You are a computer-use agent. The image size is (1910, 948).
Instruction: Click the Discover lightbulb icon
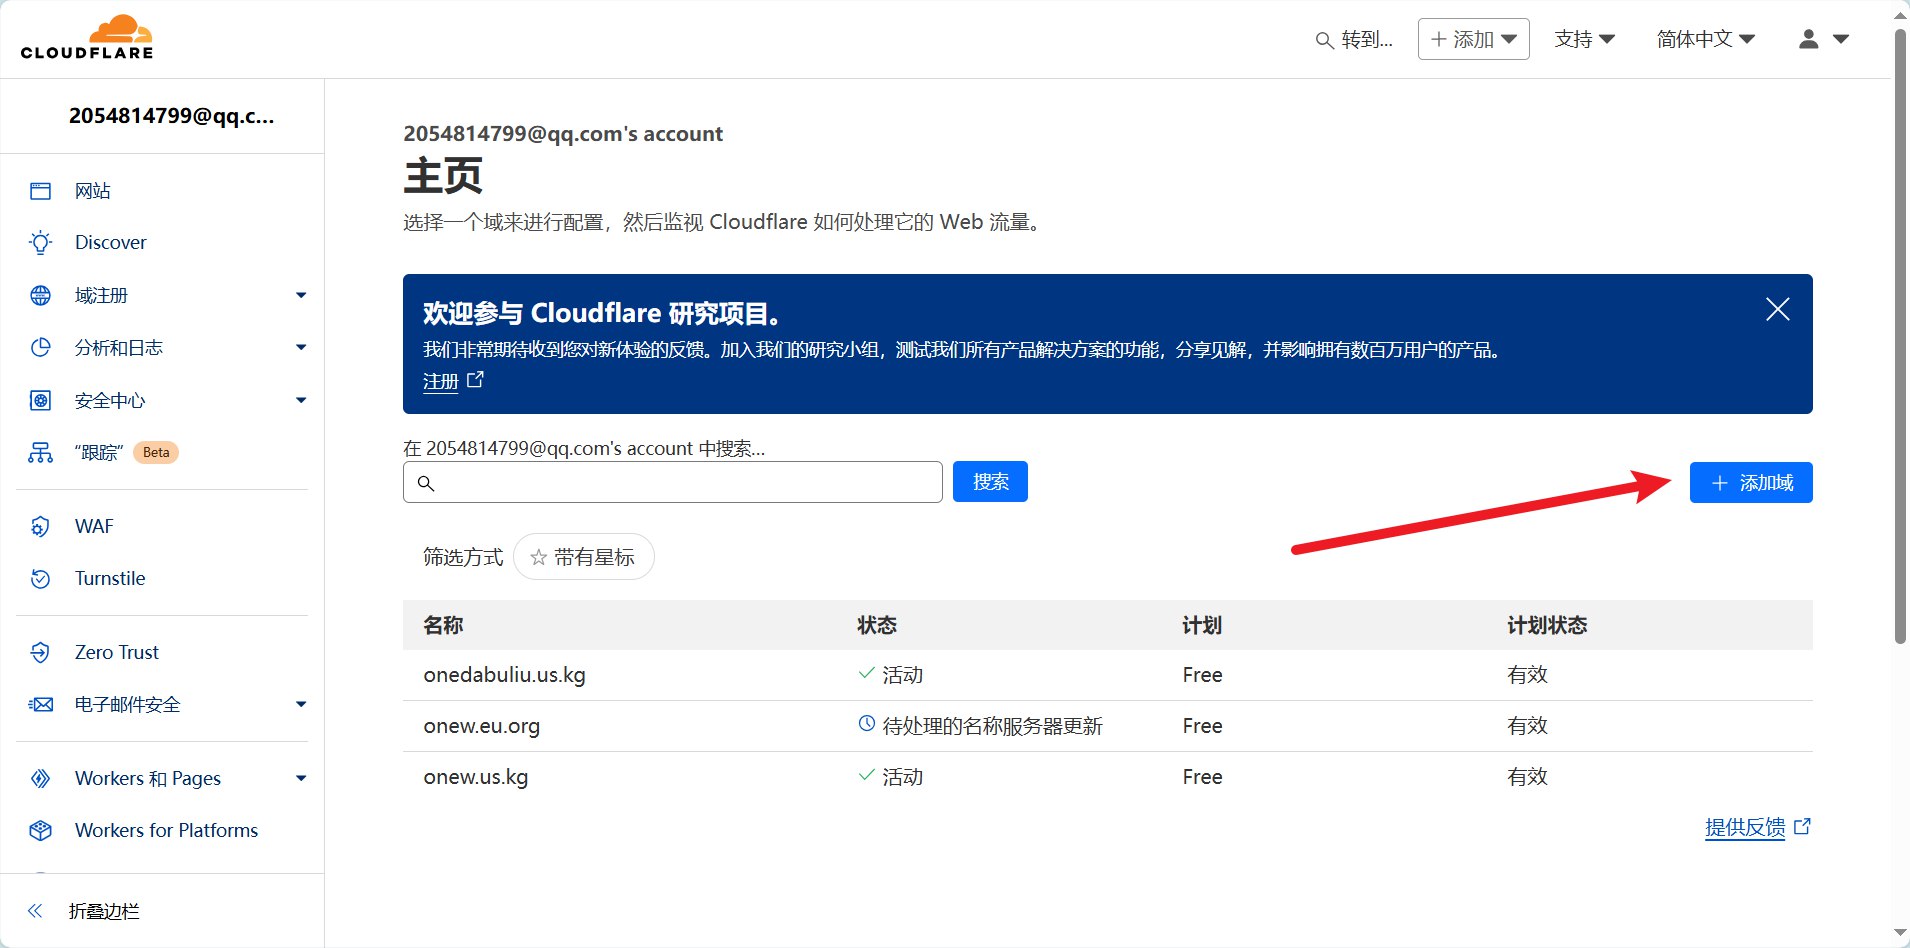[x=40, y=243]
